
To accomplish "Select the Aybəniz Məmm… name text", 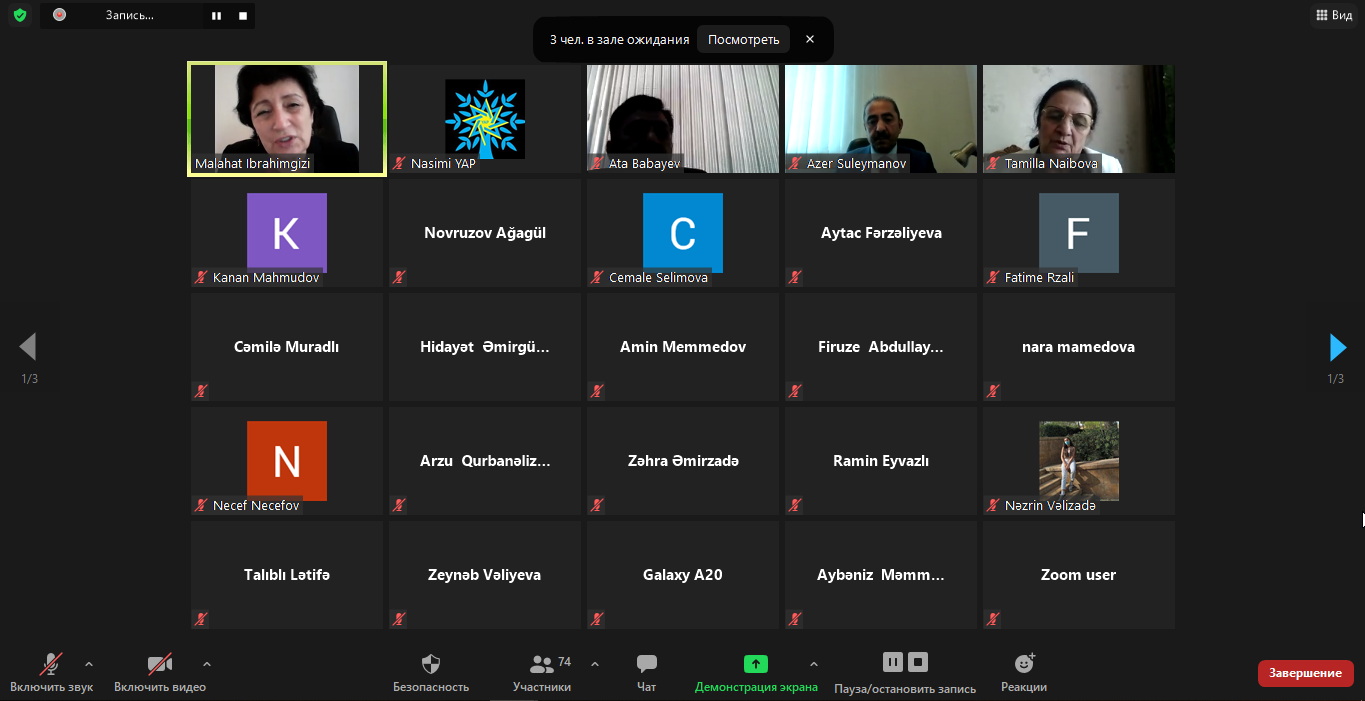I will (x=881, y=575).
